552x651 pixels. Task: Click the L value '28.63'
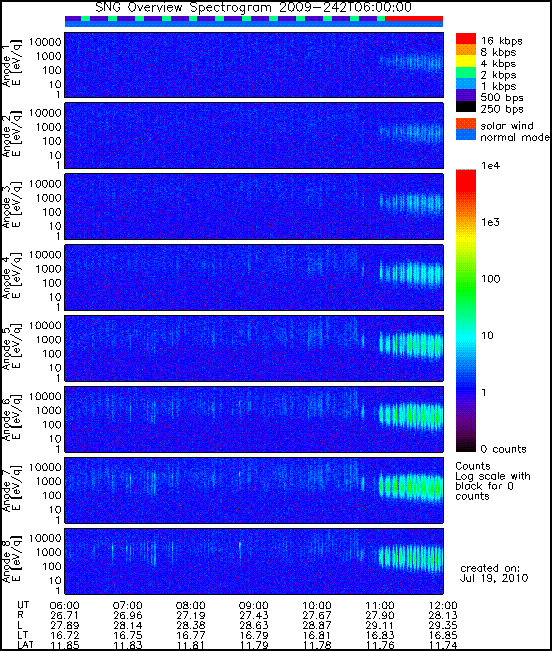click(254, 625)
